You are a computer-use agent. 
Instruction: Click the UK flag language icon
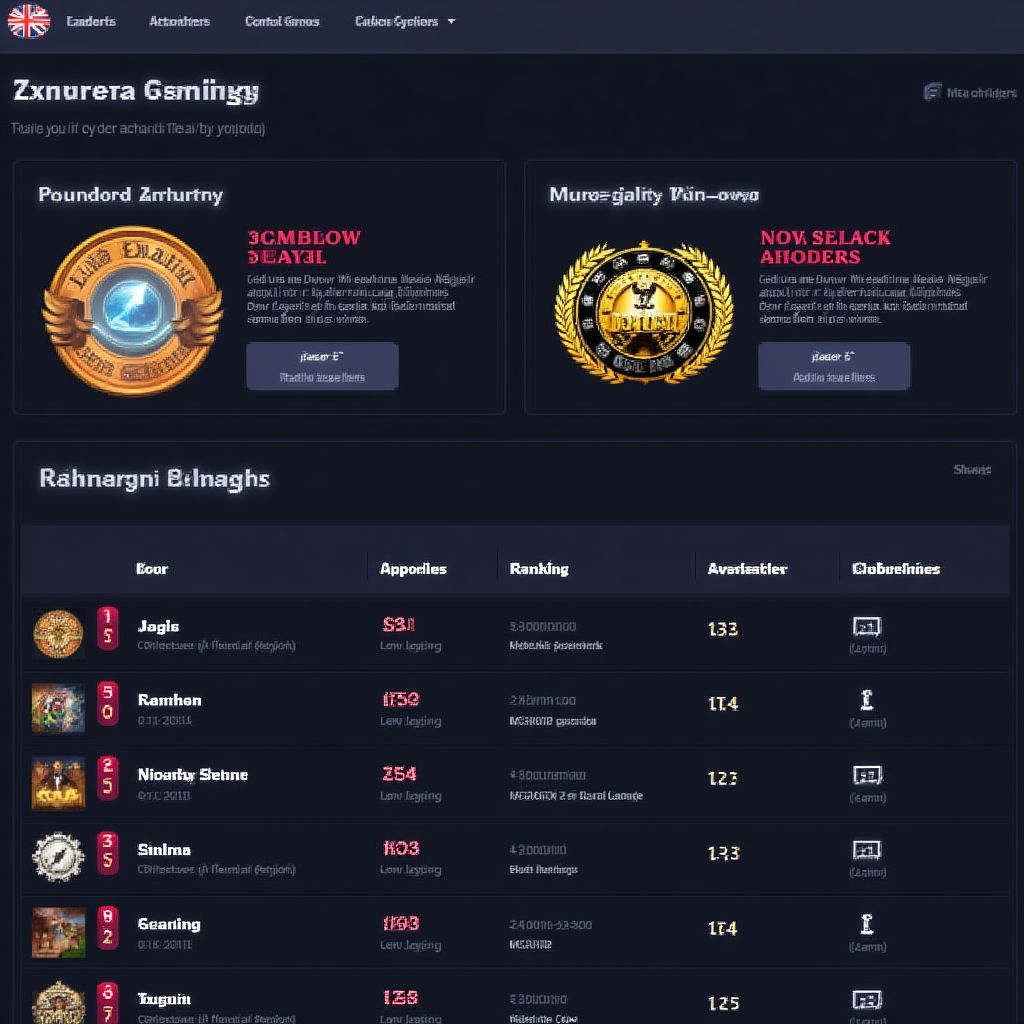[x=29, y=21]
